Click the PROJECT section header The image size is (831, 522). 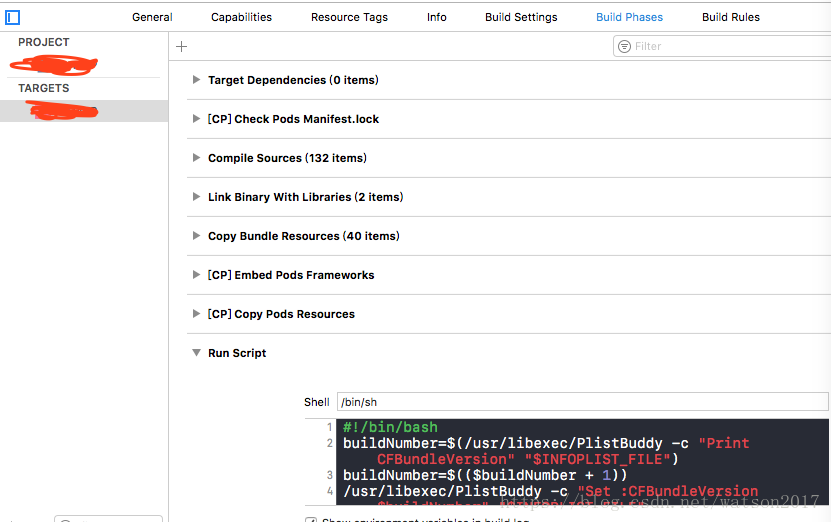pyautogui.click(x=43, y=42)
